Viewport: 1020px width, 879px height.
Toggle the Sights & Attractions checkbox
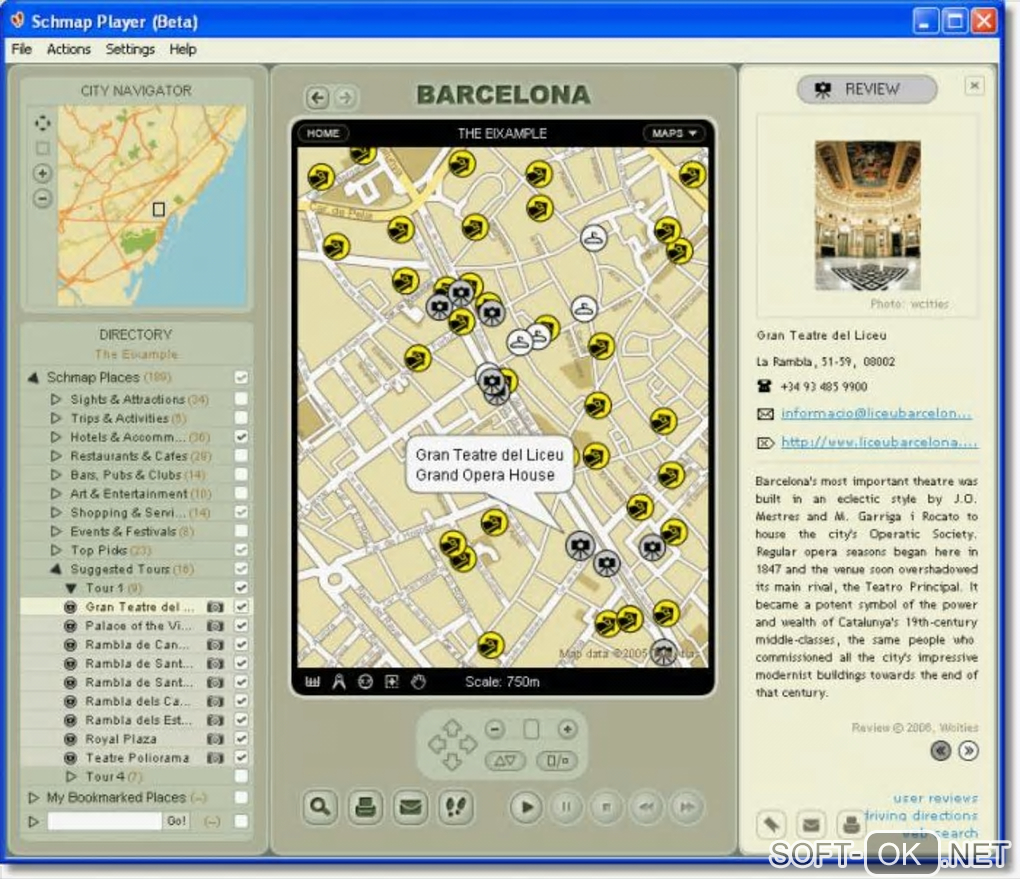pos(241,399)
